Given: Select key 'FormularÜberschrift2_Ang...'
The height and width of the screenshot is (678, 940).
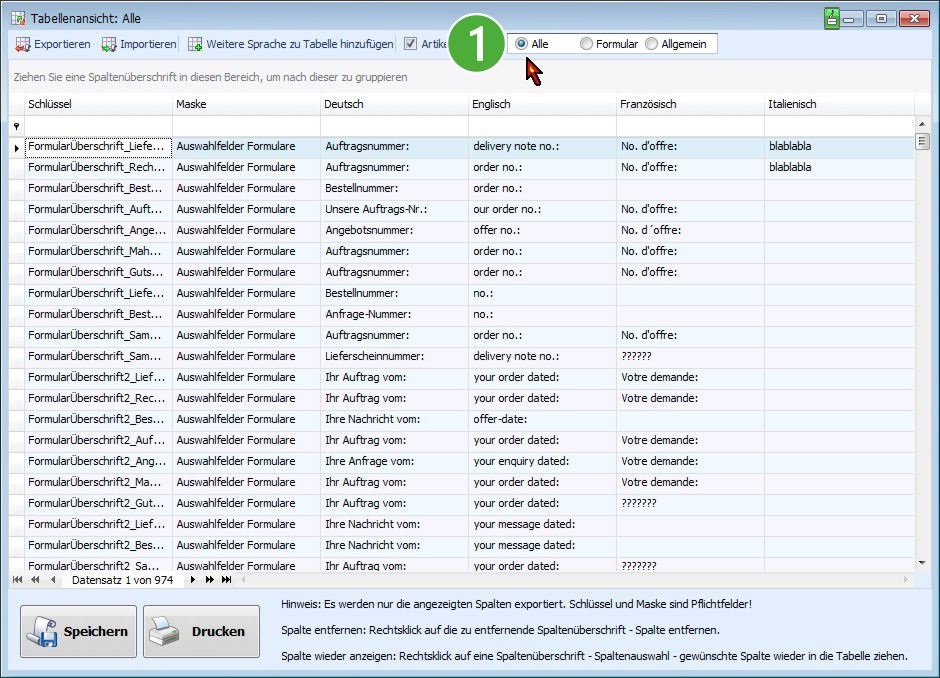Looking at the screenshot, I should 98,461.
